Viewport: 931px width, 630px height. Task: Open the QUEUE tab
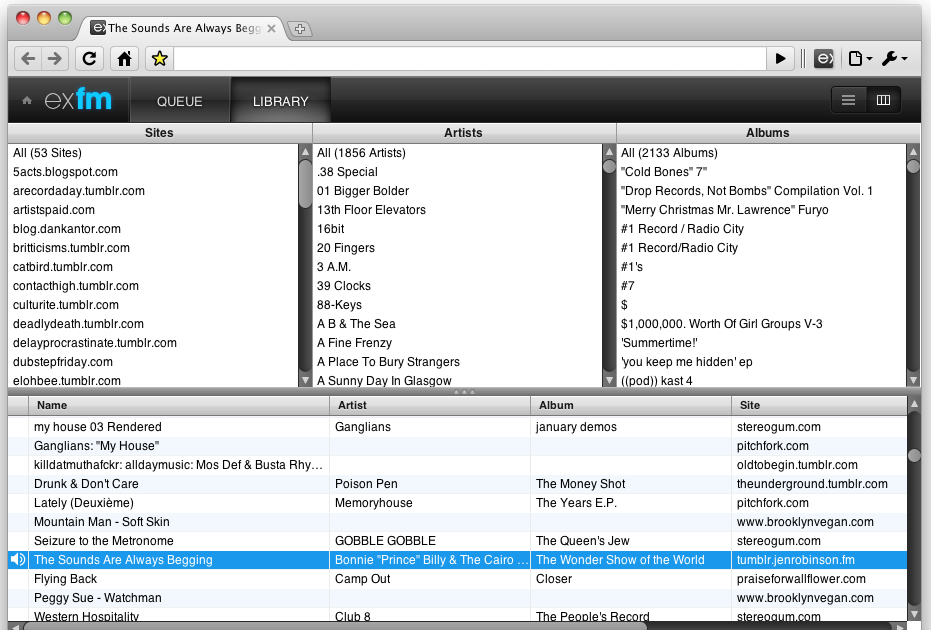click(x=179, y=101)
